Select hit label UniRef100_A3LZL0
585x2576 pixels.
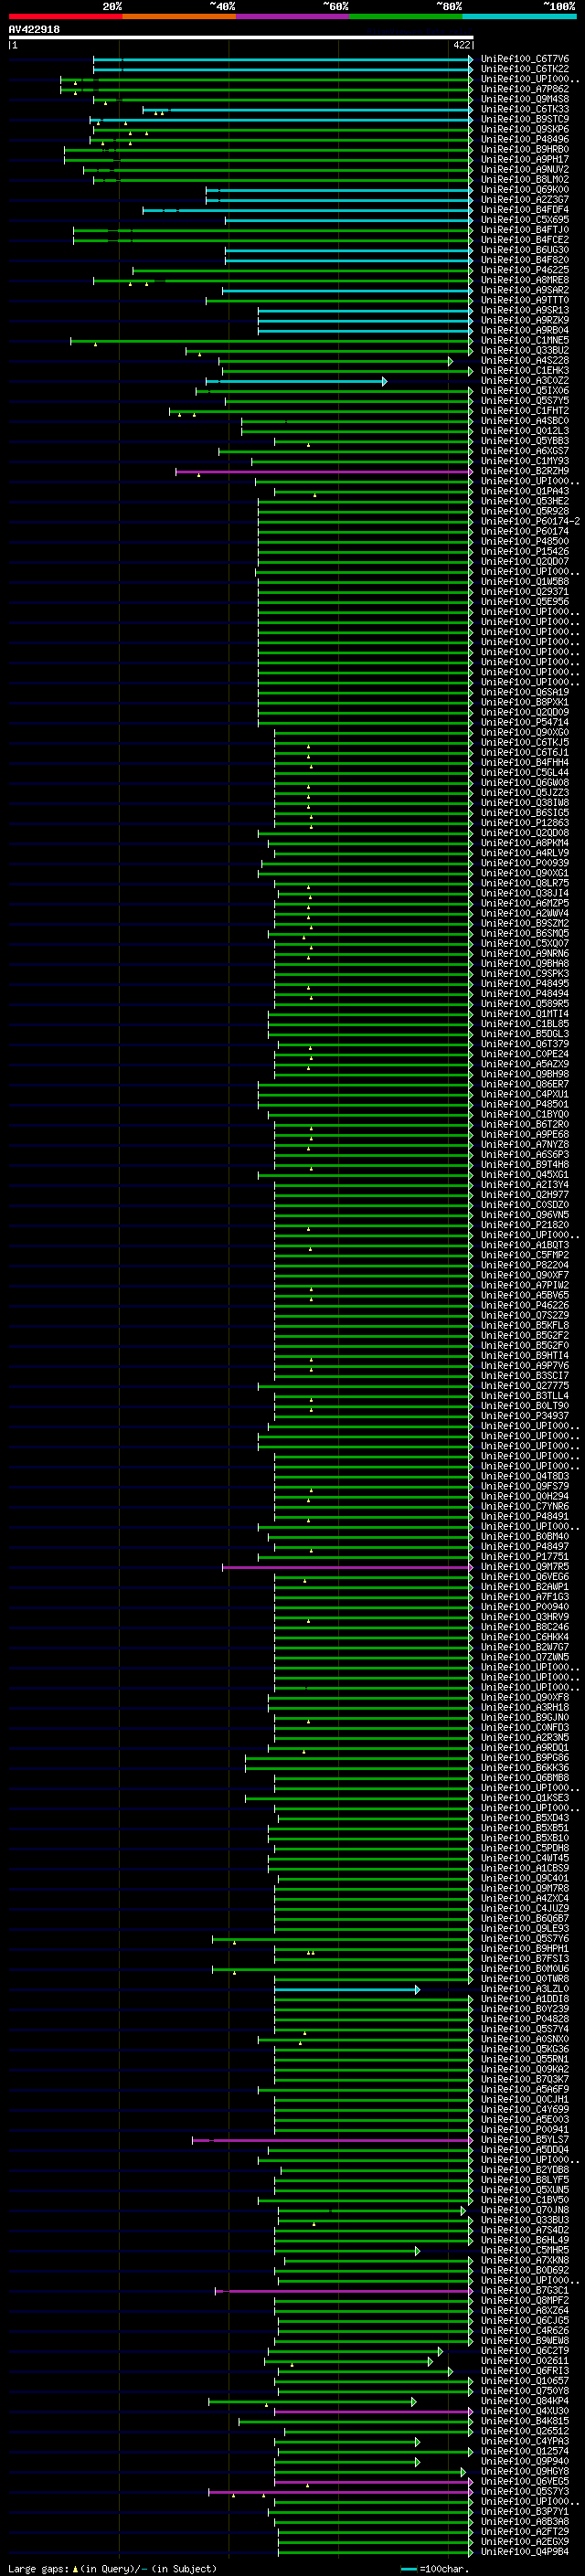coord(525,1989)
